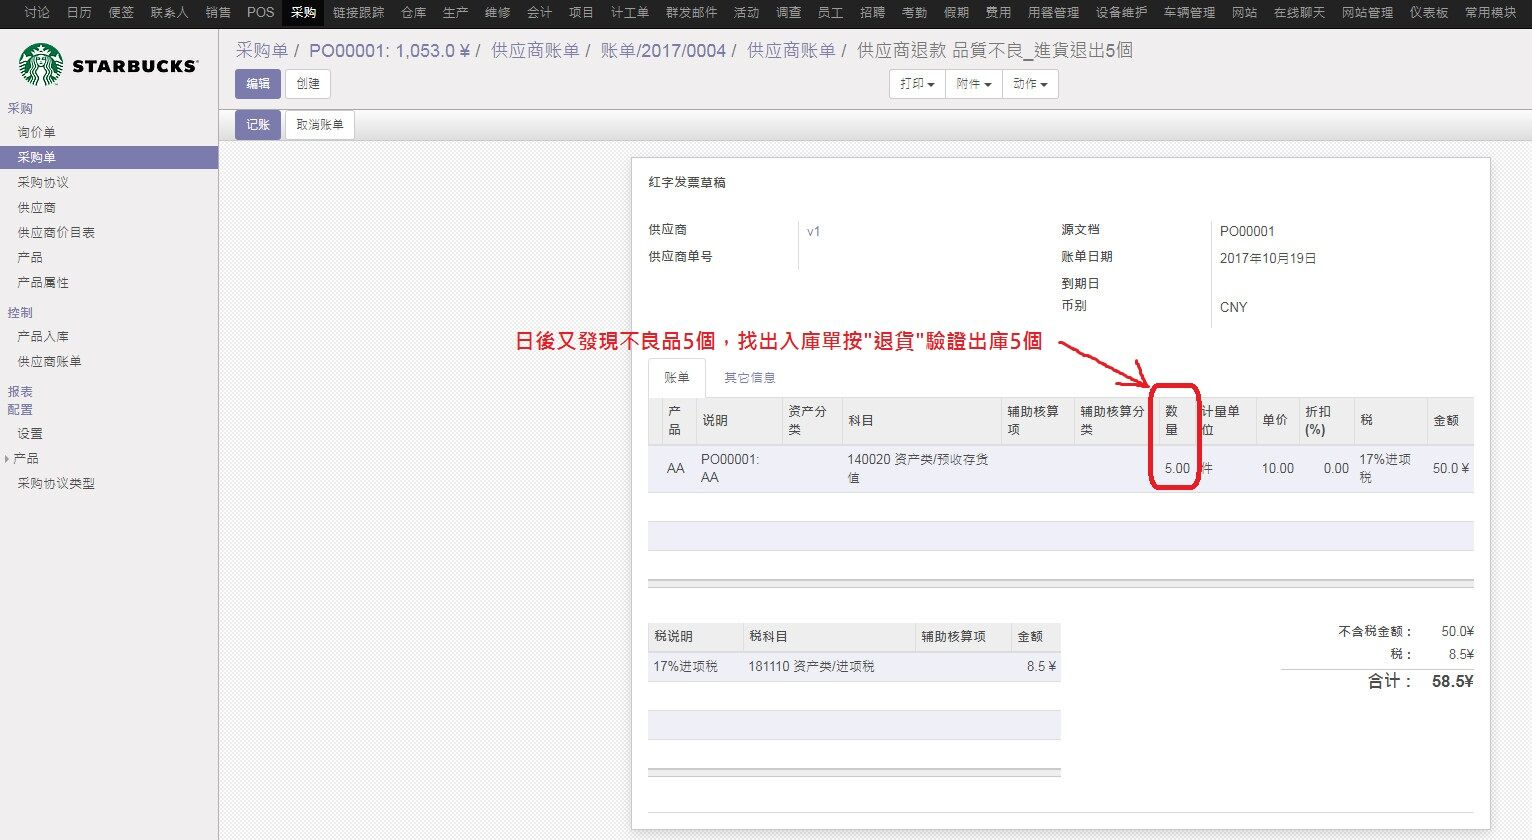This screenshot has height=840, width=1532.
Task: Open the 动作 dropdown
Action: (1030, 84)
